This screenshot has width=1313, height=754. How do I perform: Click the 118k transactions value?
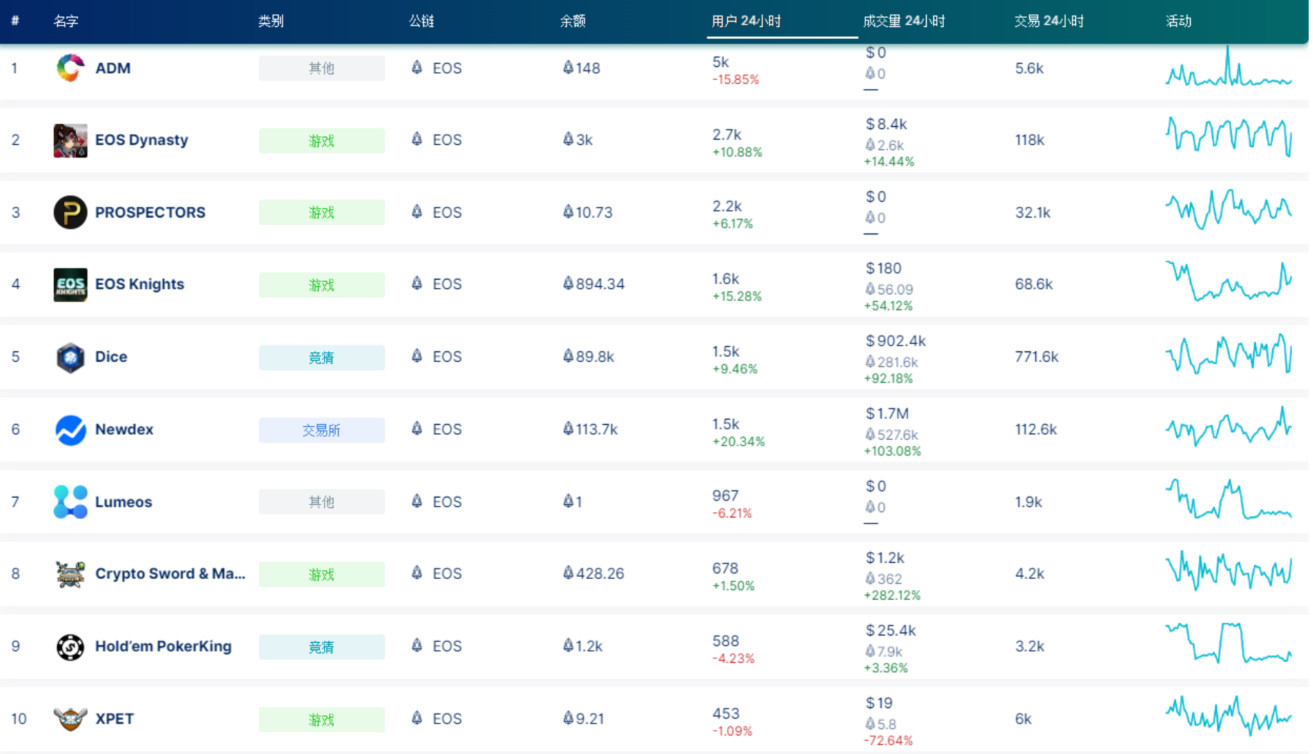pyautogui.click(x=1030, y=140)
